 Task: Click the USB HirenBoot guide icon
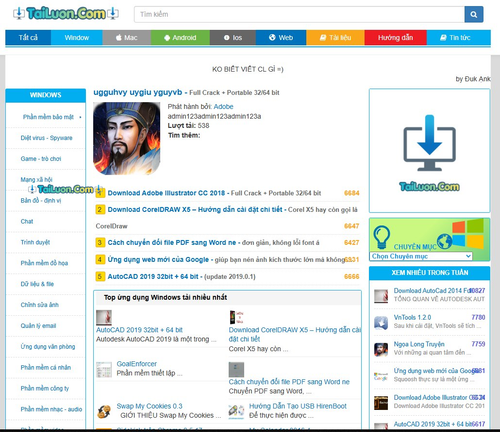[x=236, y=412]
